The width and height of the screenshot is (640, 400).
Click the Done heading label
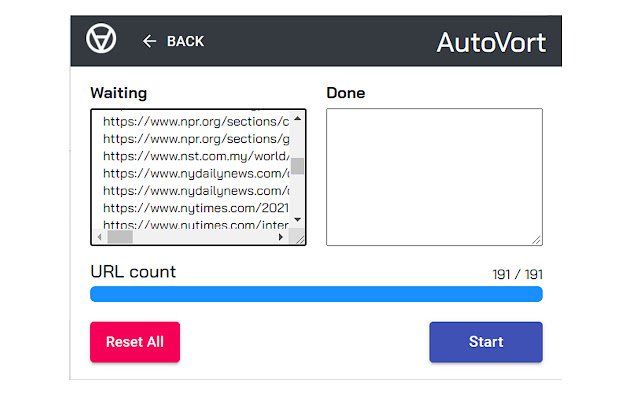[x=346, y=93]
